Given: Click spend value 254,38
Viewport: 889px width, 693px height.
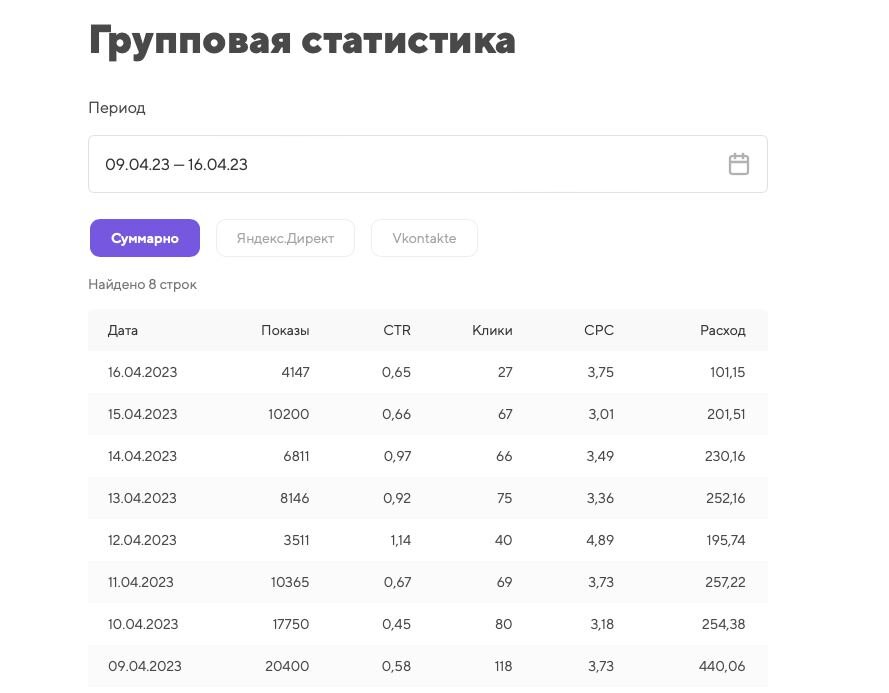Looking at the screenshot, I should click(723, 624).
